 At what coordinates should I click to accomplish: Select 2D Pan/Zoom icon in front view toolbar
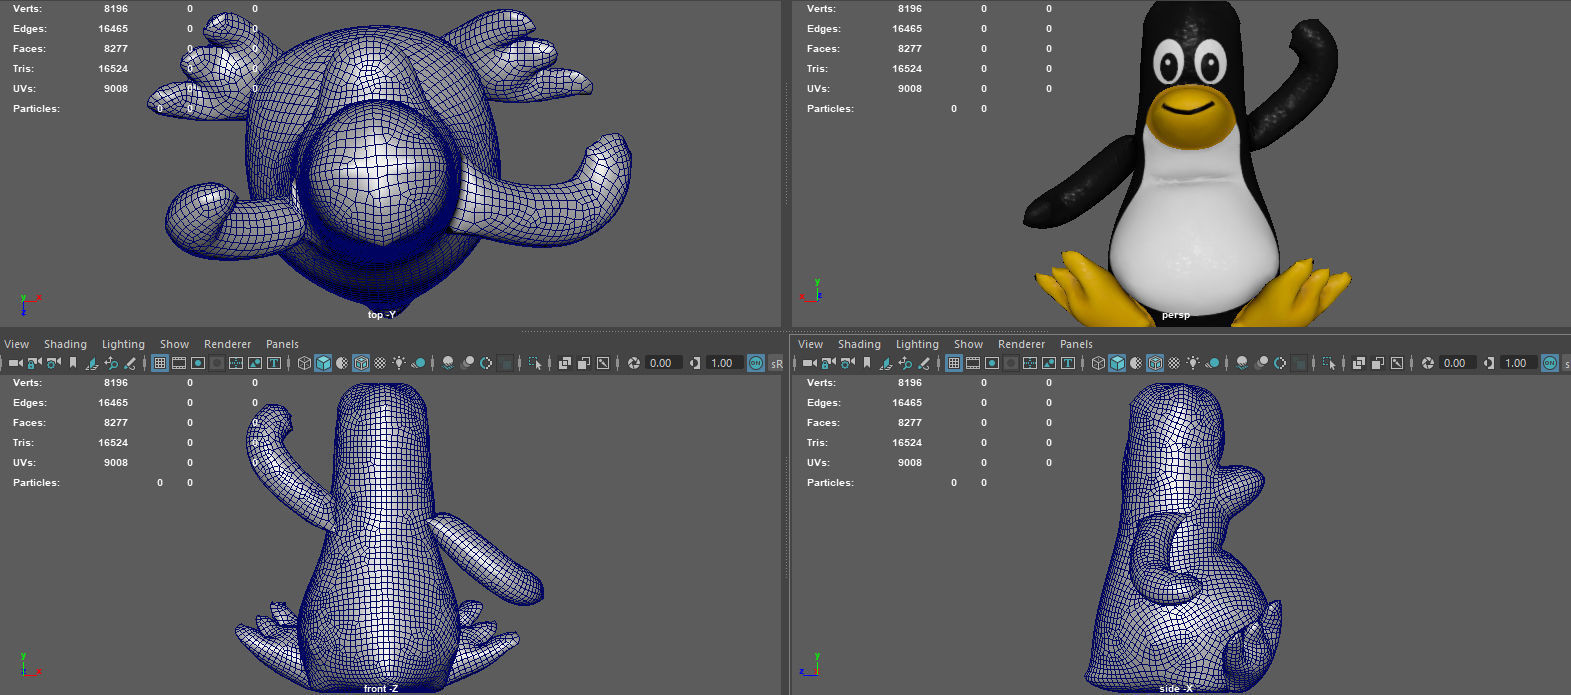(111, 363)
